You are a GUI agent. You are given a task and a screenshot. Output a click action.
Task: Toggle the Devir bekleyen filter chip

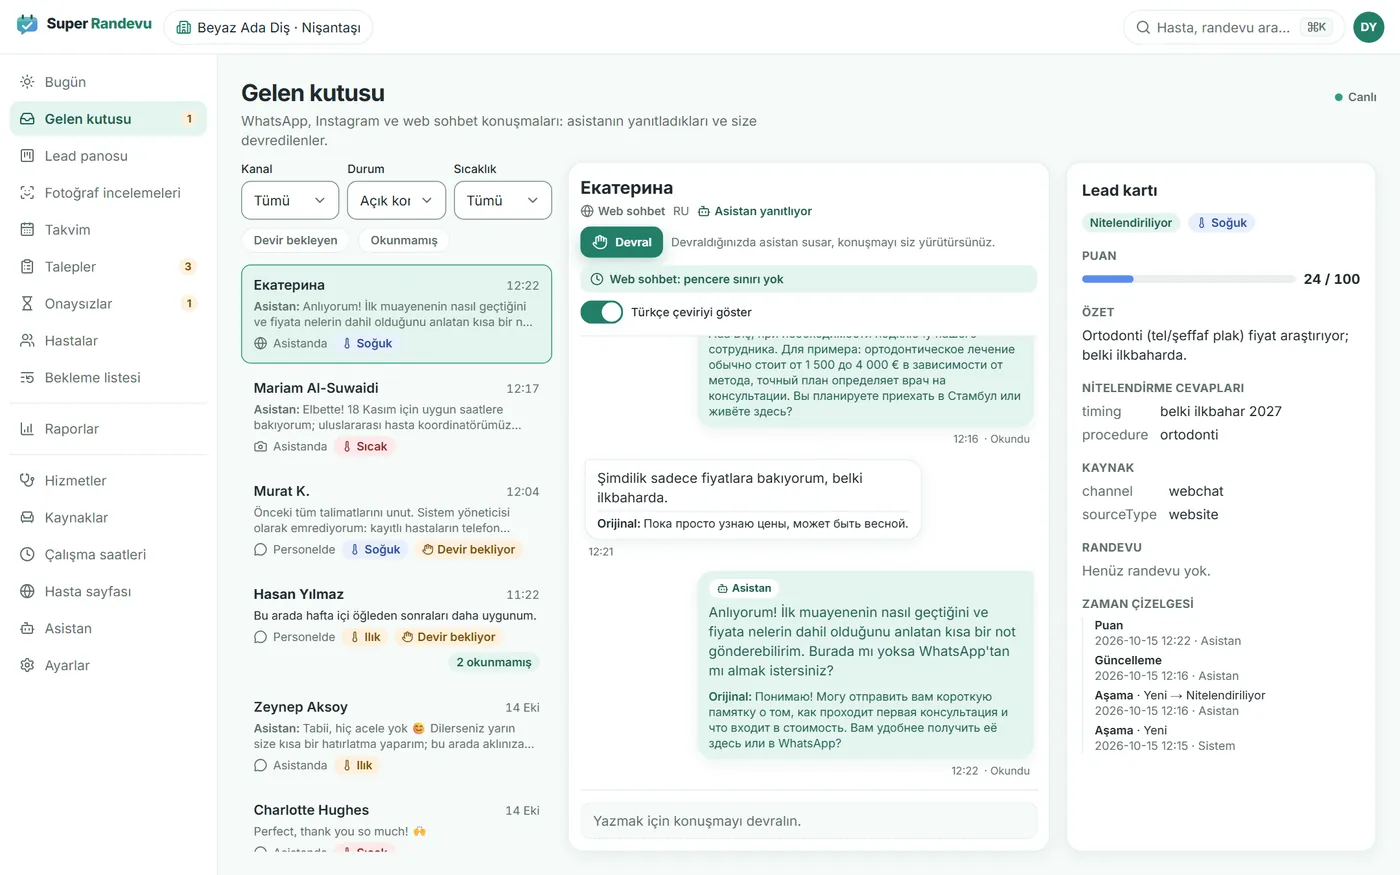click(x=295, y=240)
